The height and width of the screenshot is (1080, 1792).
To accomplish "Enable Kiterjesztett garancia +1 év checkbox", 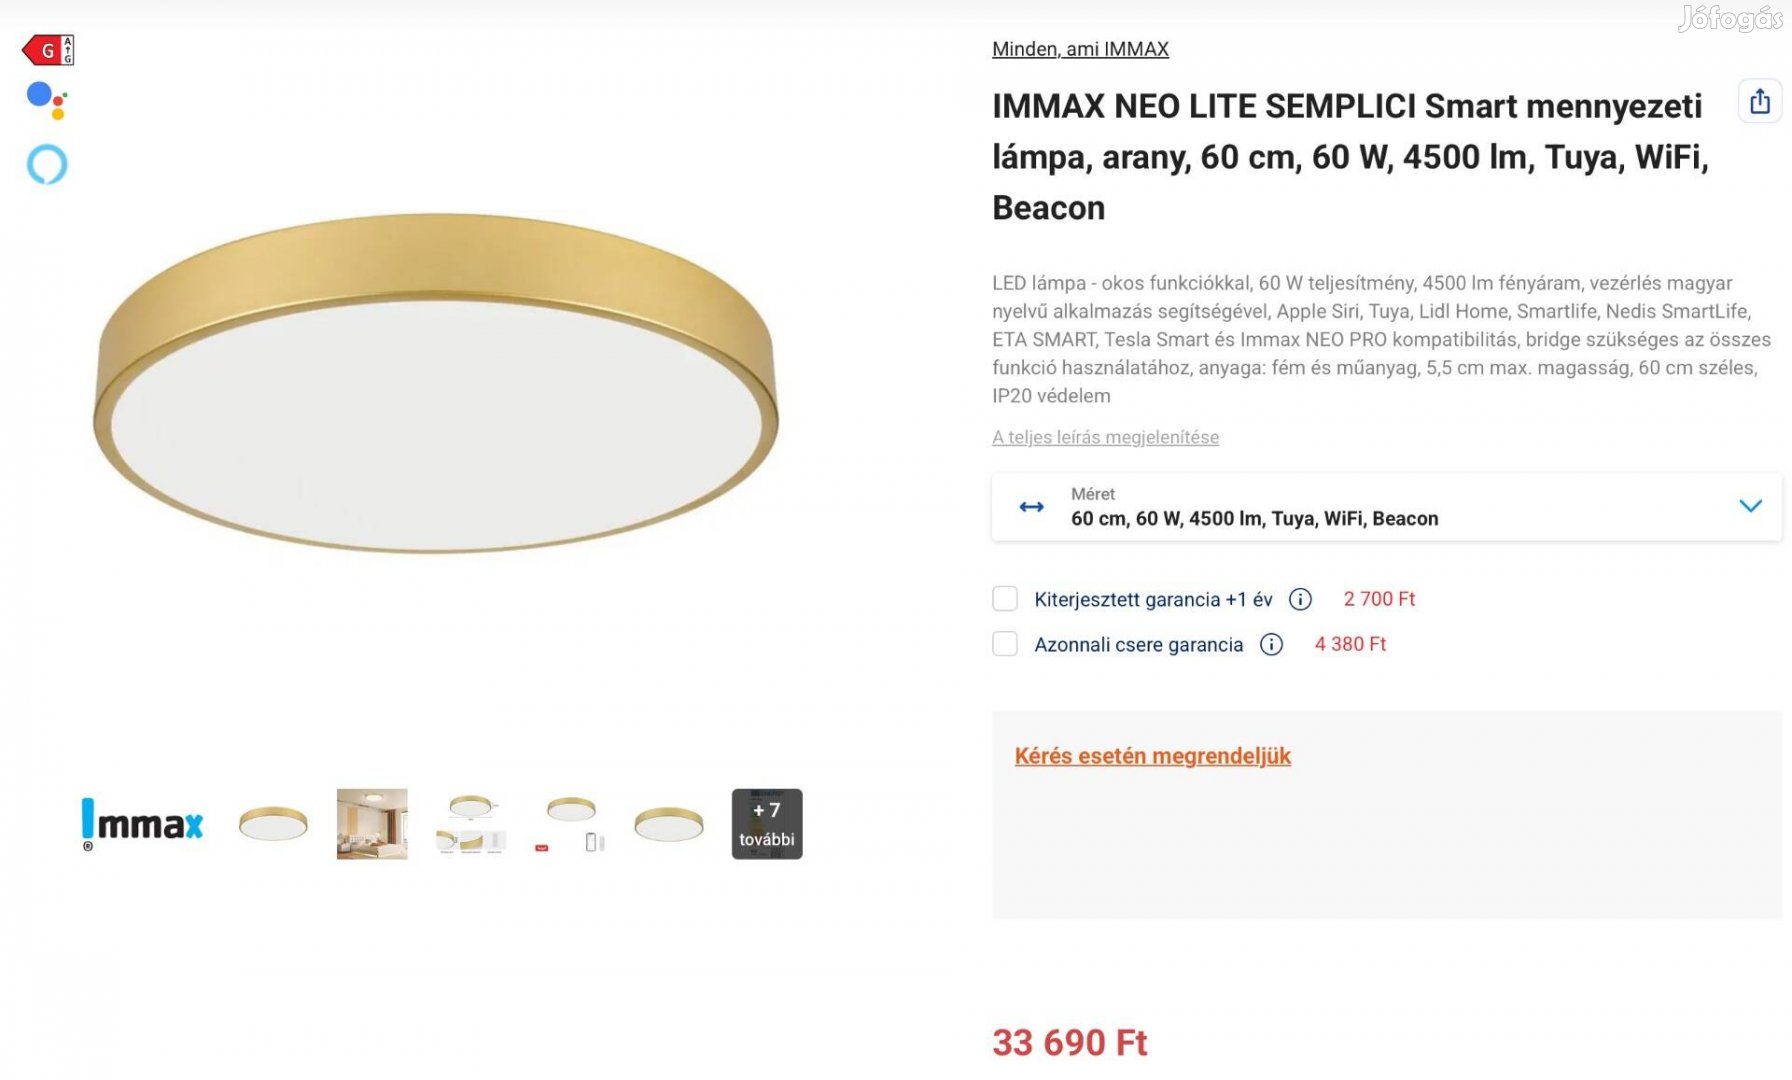I will 1005,599.
